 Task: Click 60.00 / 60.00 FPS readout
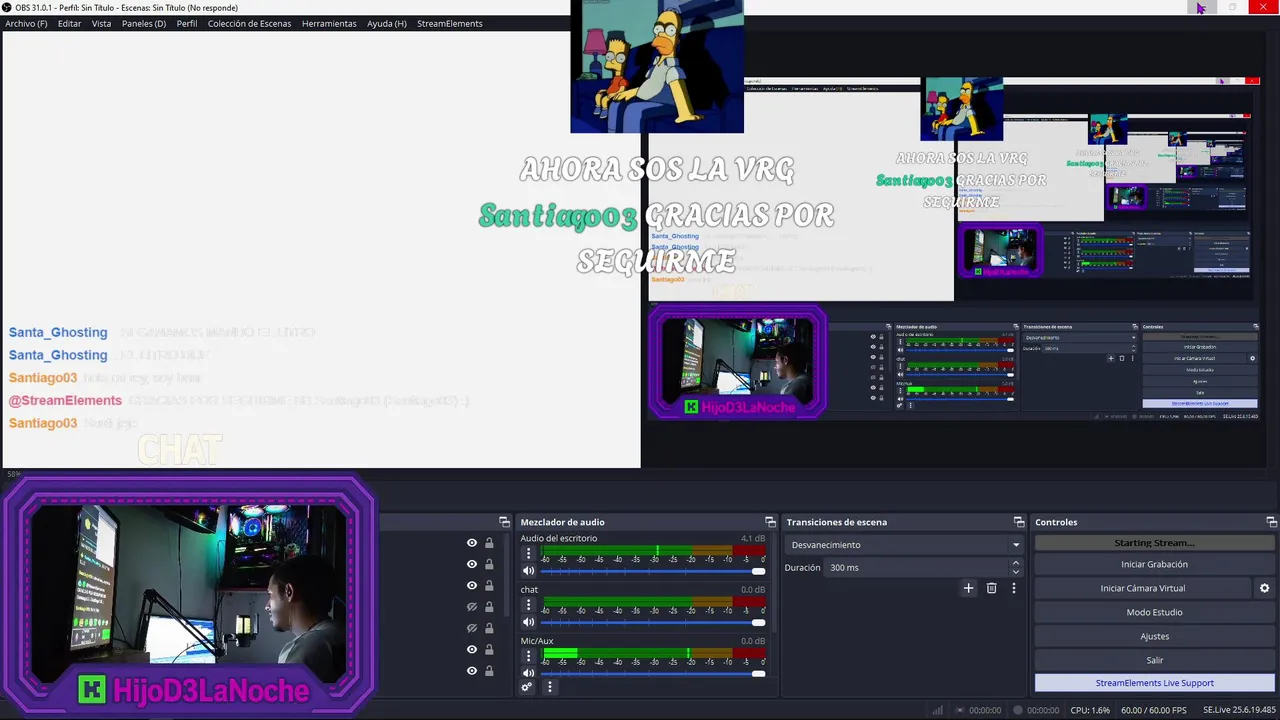coord(1152,710)
